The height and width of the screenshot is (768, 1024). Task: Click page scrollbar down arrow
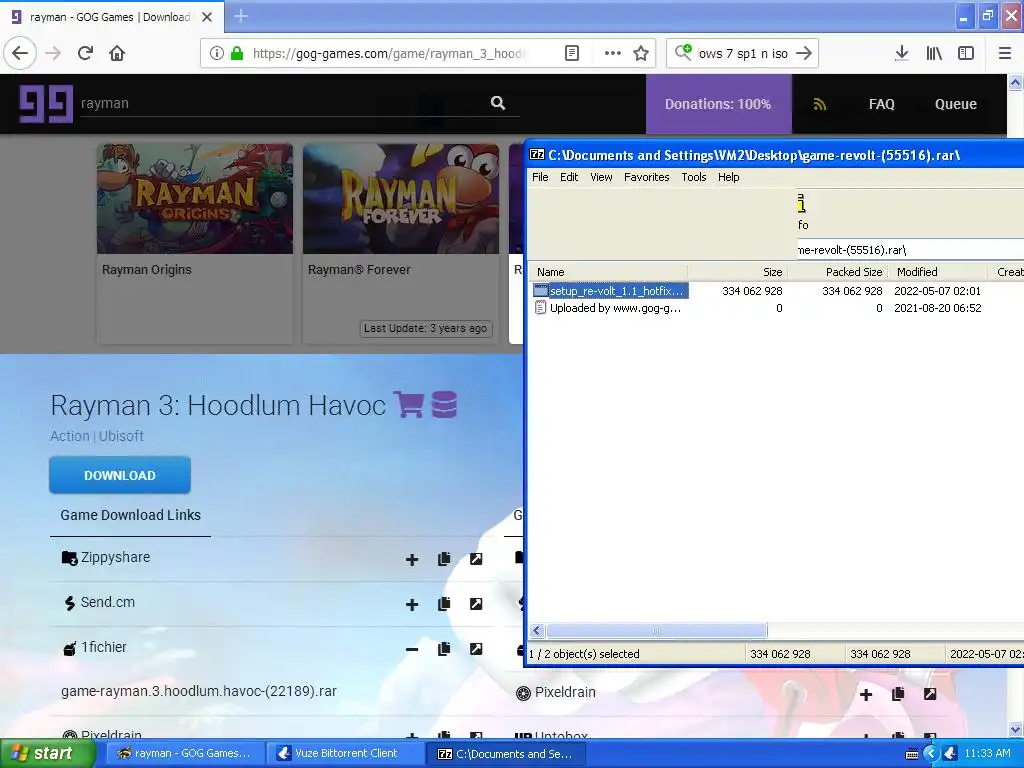click(x=1016, y=729)
